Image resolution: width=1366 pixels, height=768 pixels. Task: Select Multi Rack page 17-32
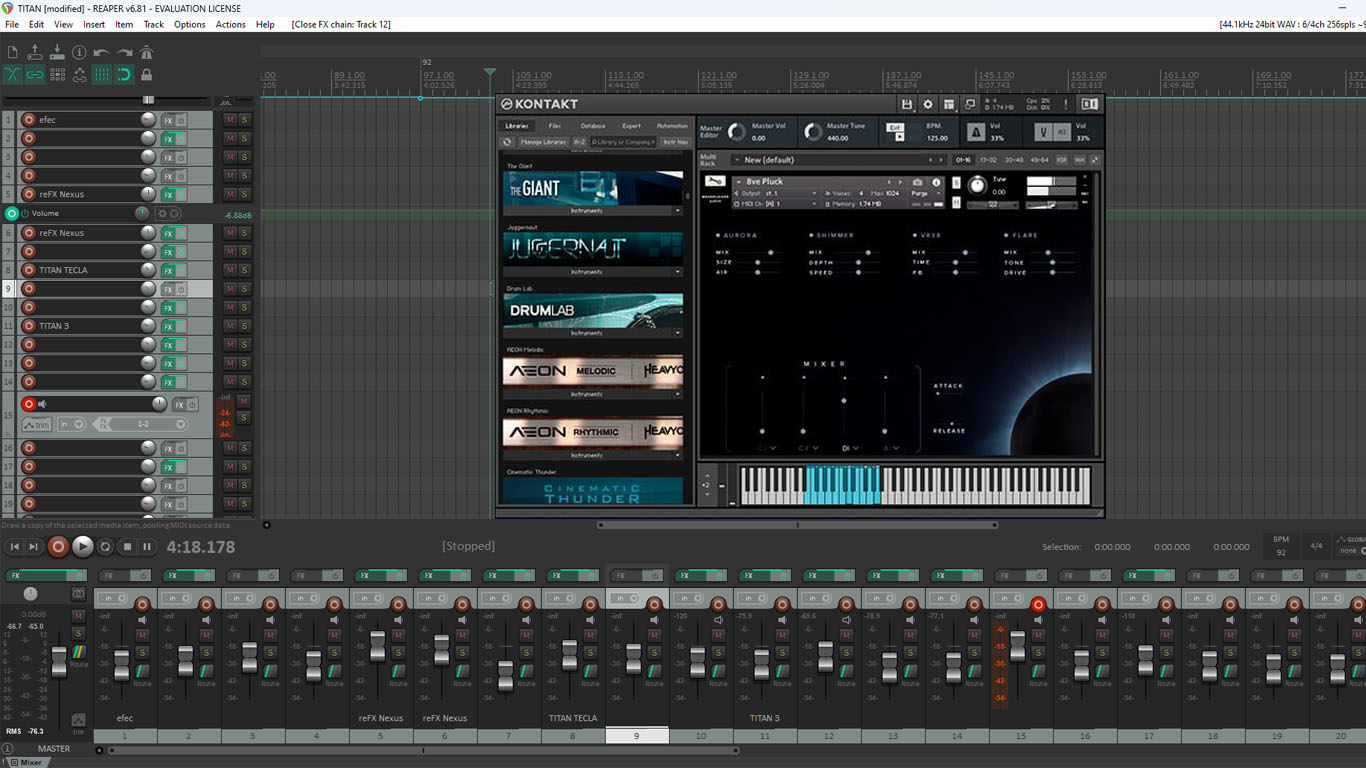pos(987,160)
